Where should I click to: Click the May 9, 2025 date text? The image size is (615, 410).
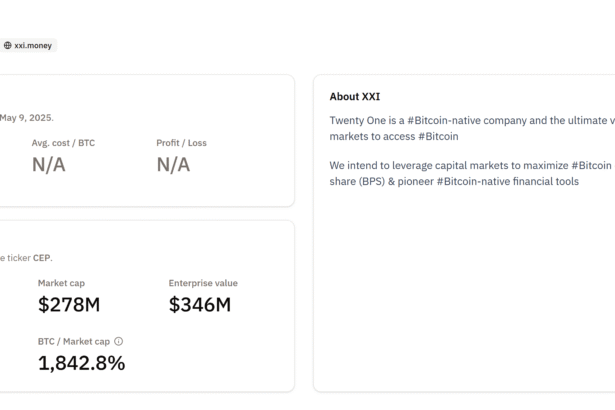(x=26, y=118)
